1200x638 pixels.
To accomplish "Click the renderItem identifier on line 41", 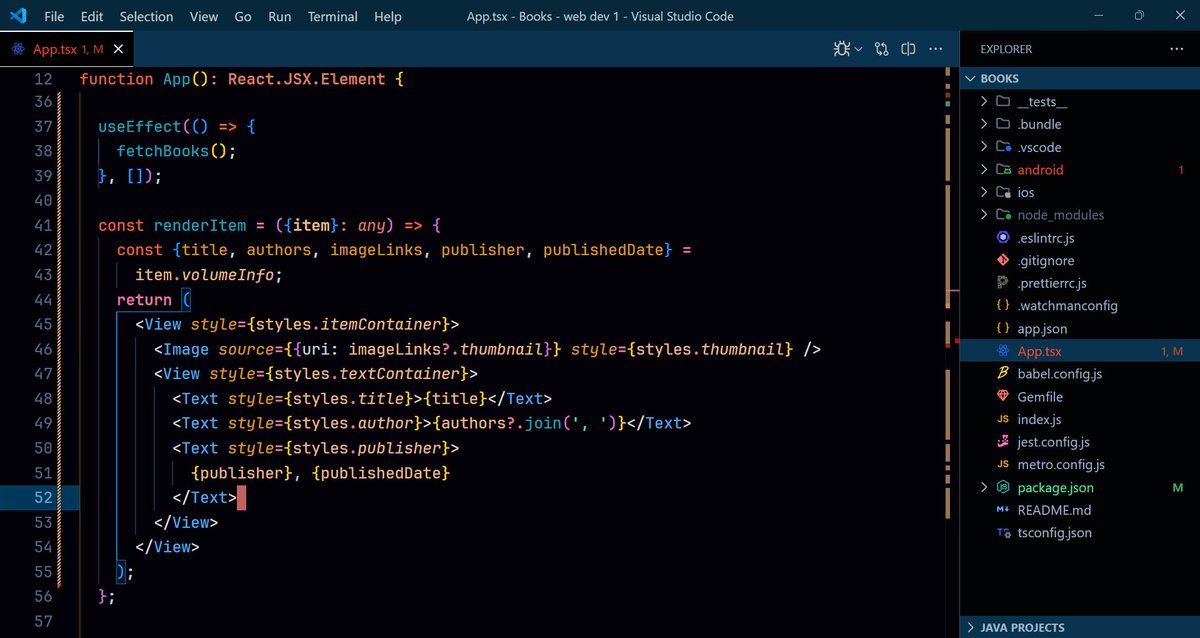I will click(x=200, y=226).
